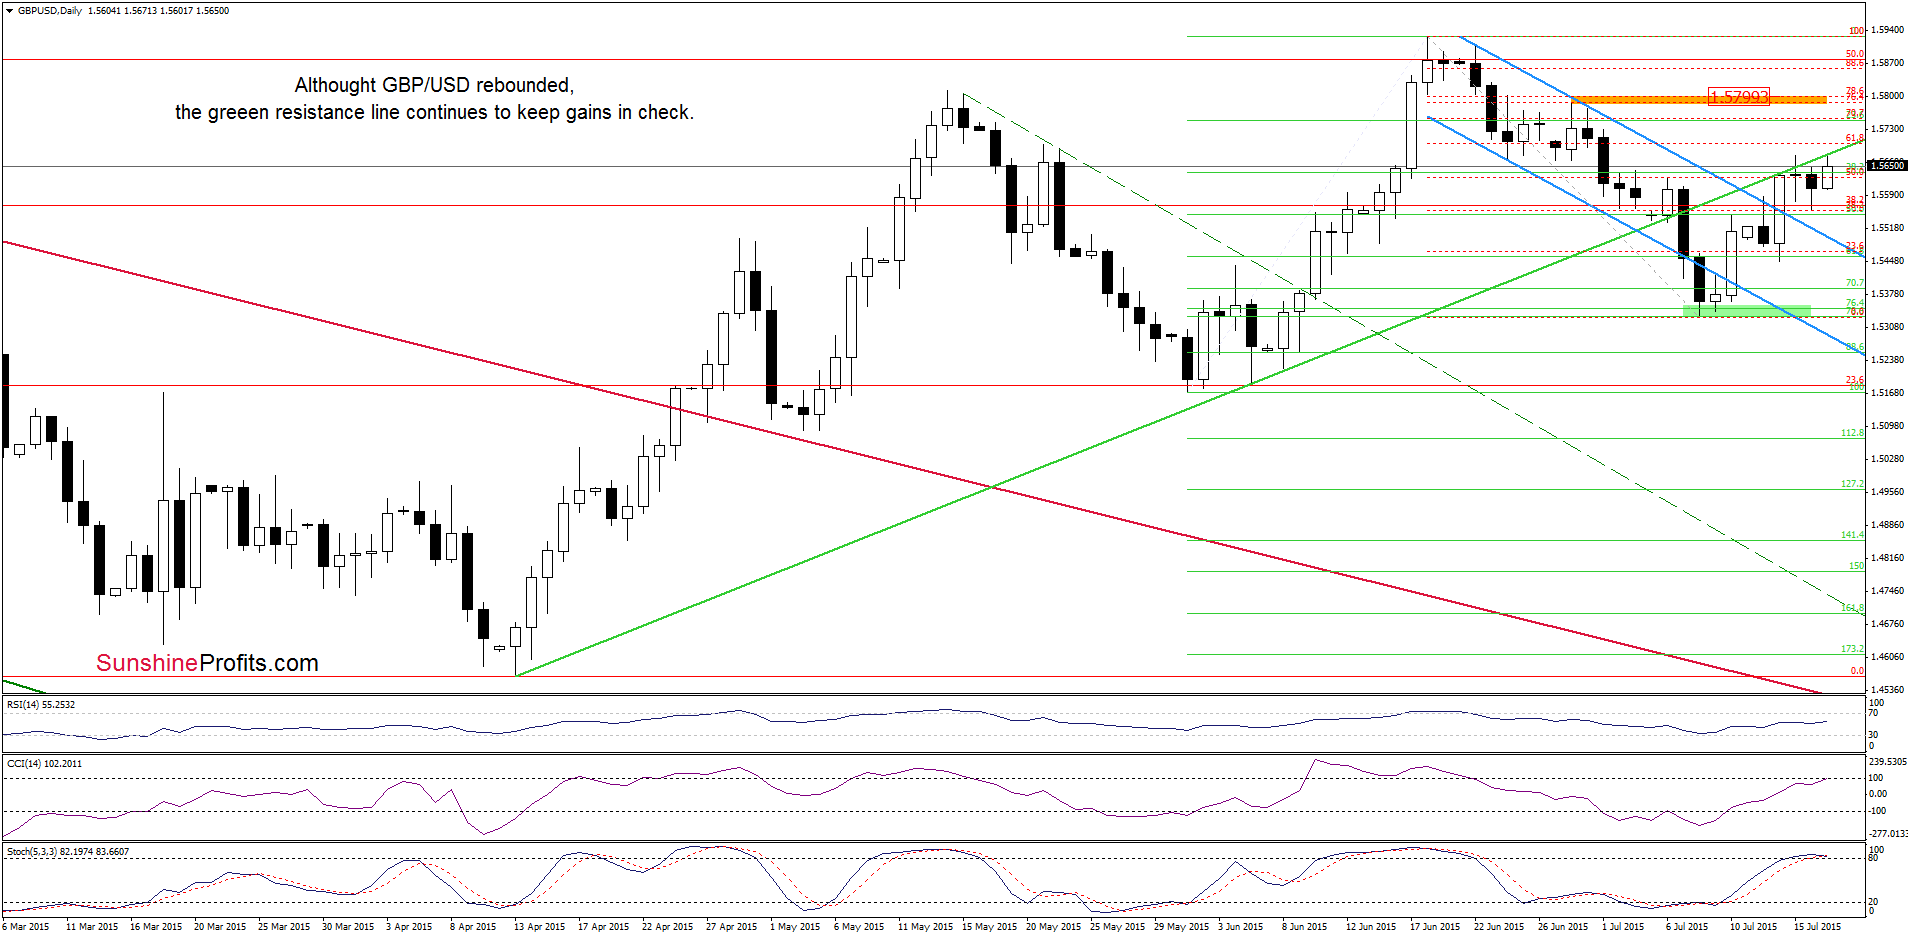
Task: Click the 1.53780 price axis value
Action: click(1887, 294)
